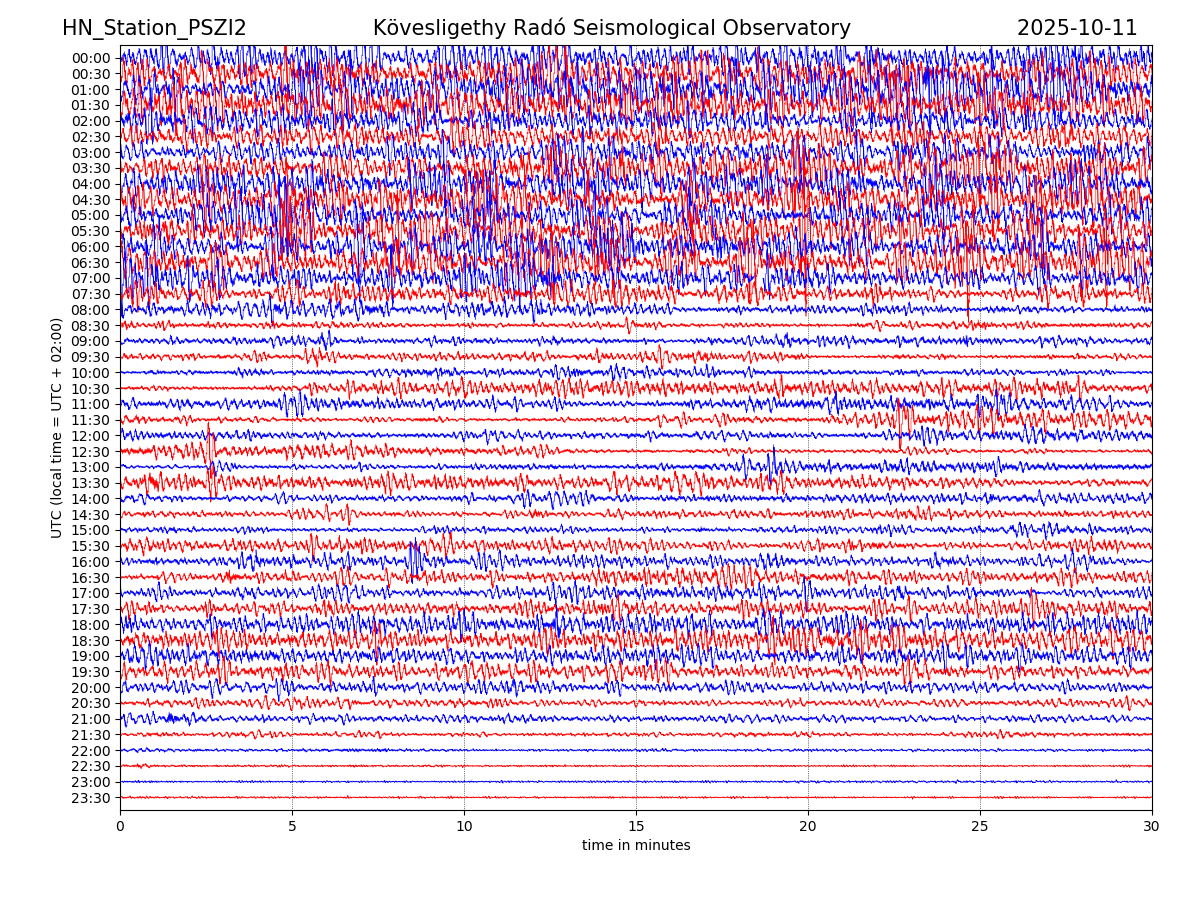
Task: Click the 'time in minutes' axis label
Action: (x=636, y=846)
